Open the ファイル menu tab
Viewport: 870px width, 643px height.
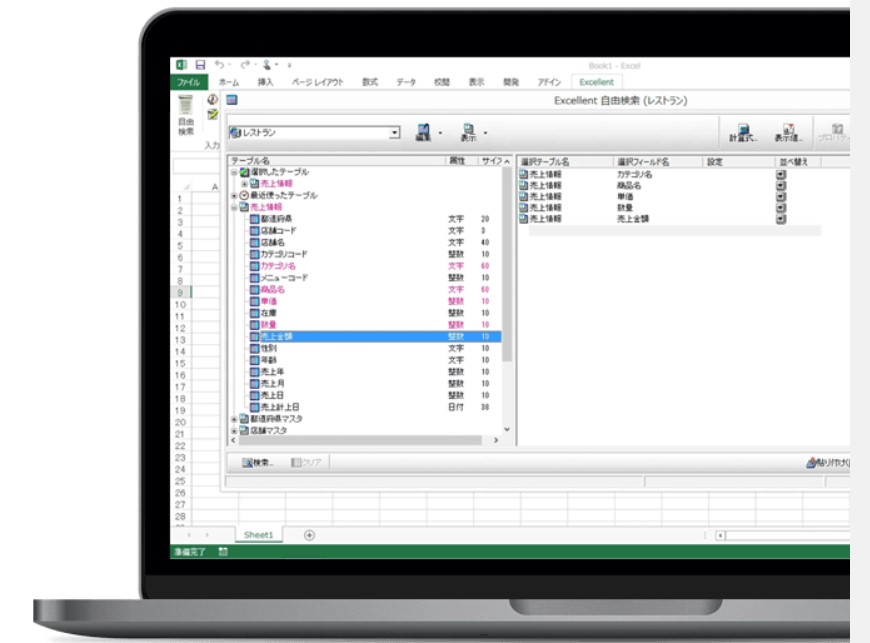(189, 82)
